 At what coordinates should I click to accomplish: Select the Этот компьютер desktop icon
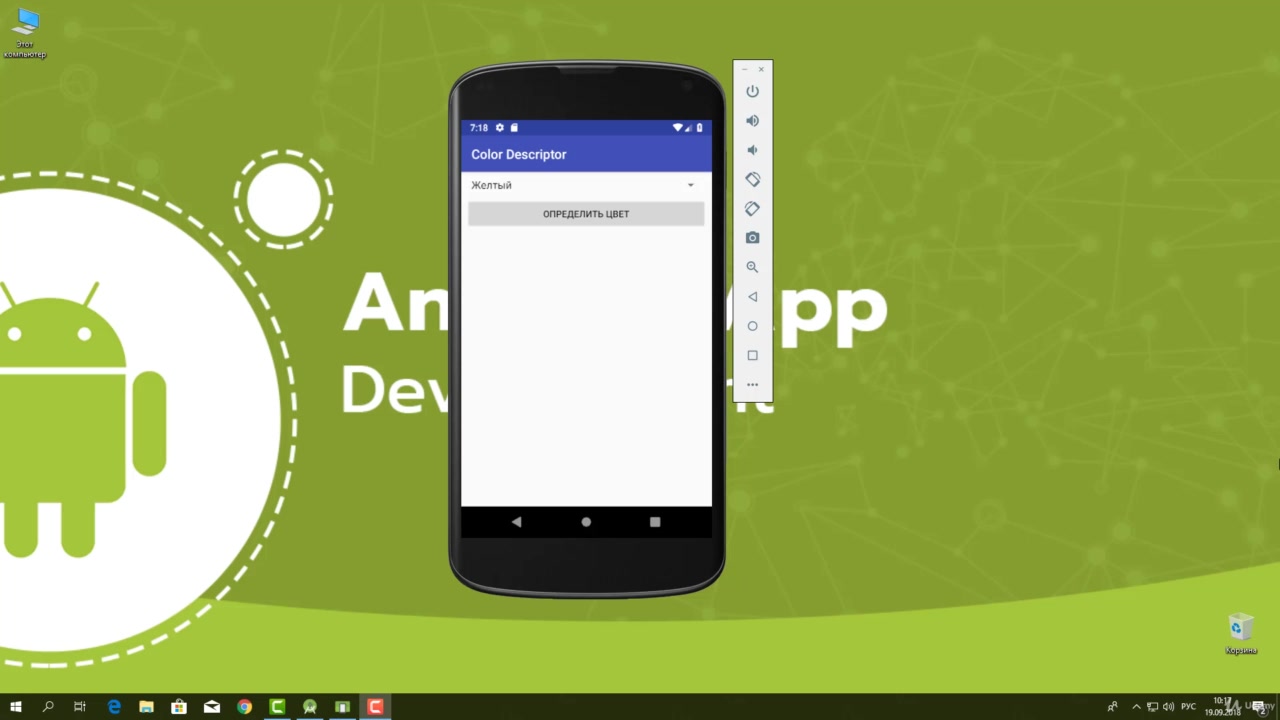point(25,34)
